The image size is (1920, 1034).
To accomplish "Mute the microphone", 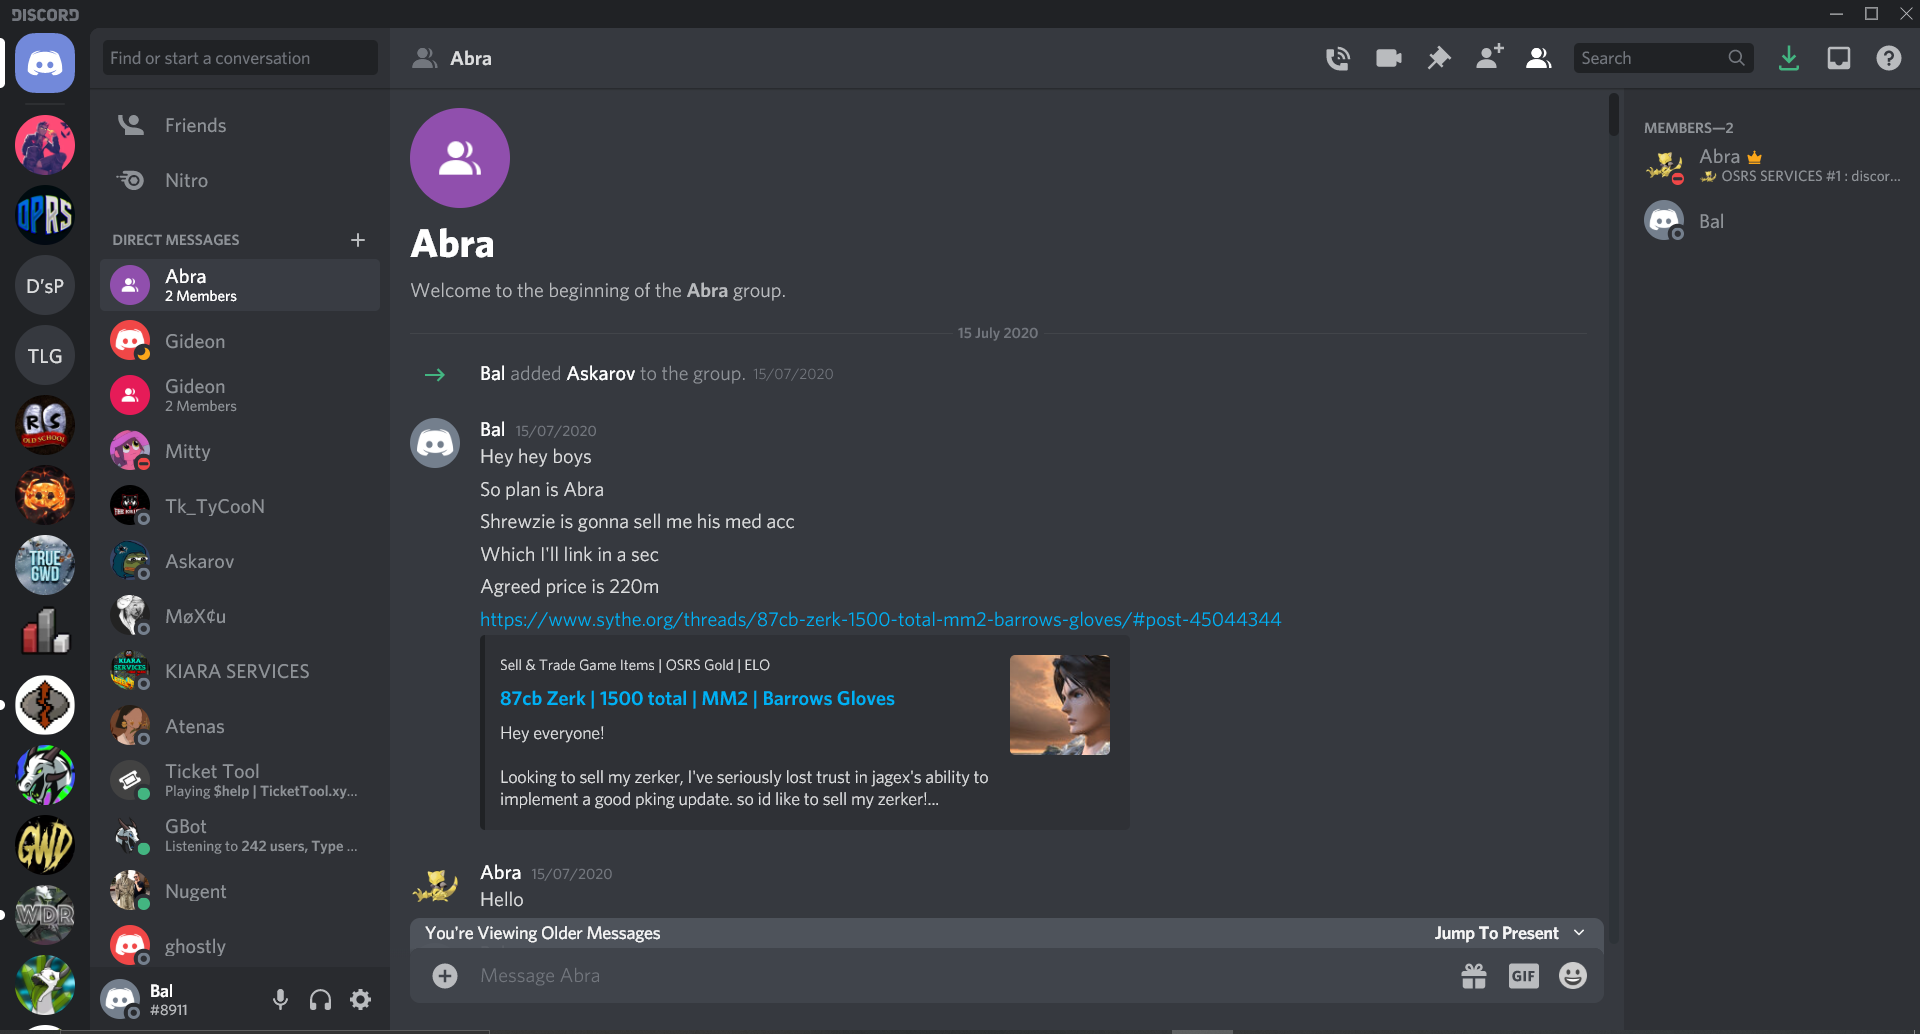I will pyautogui.click(x=281, y=999).
